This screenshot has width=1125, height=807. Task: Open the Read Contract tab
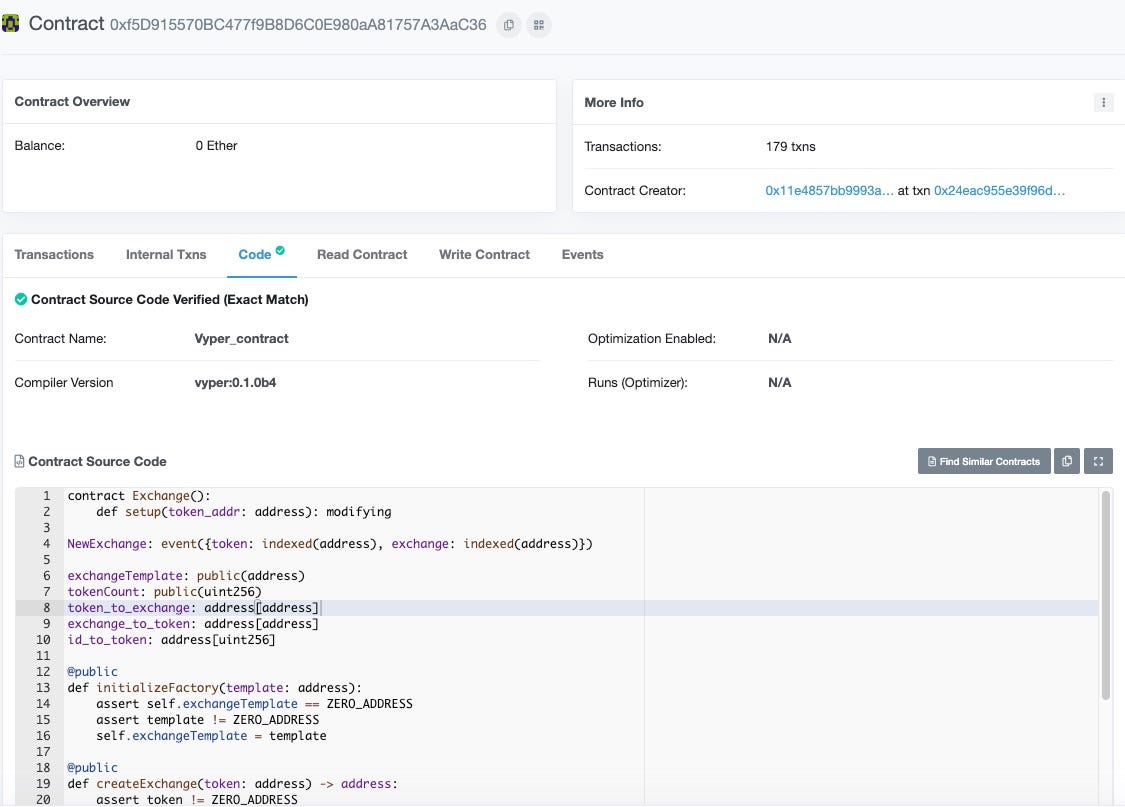pos(362,255)
